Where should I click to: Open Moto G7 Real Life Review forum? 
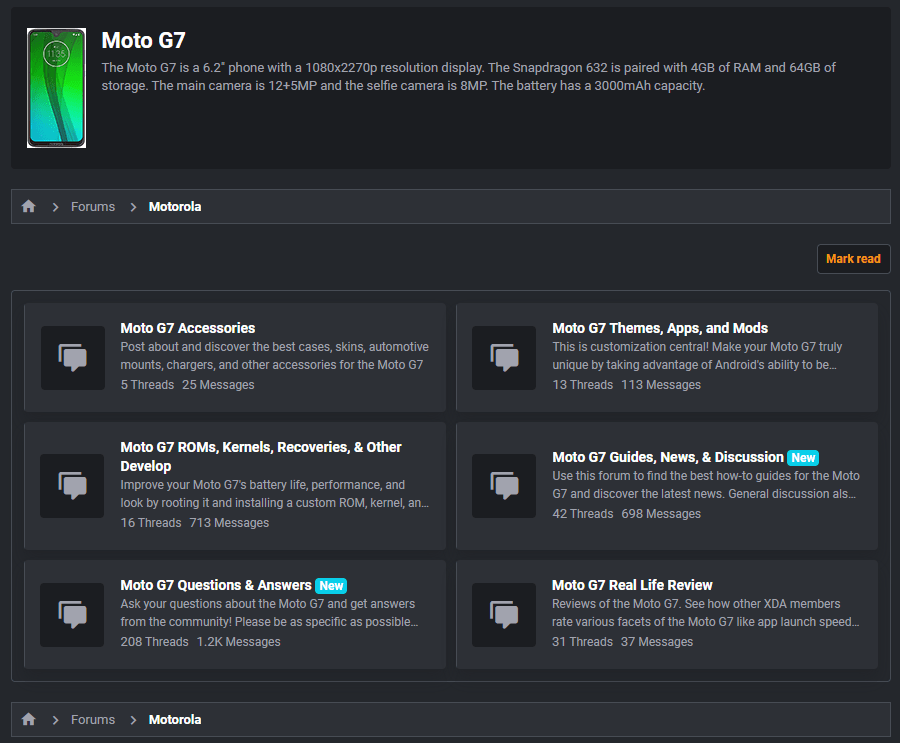632,585
